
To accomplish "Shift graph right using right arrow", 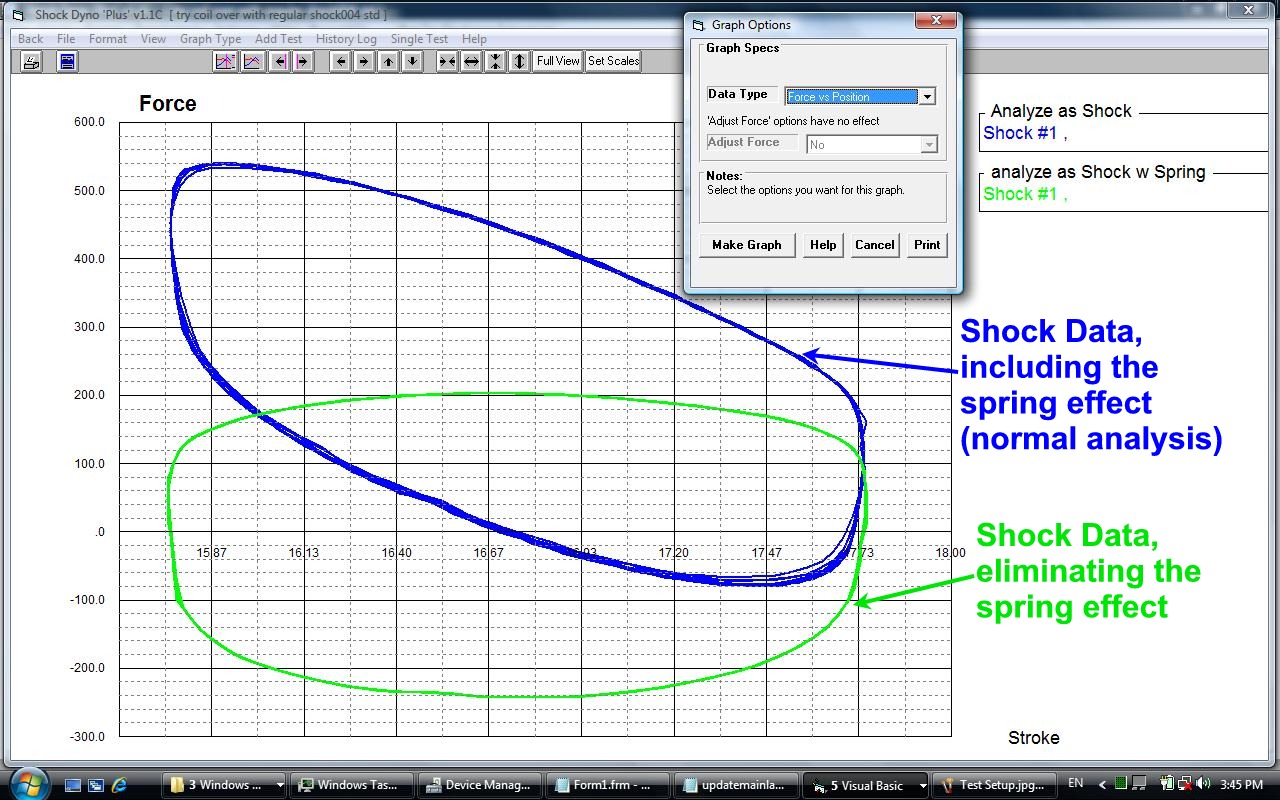I will click(364, 61).
